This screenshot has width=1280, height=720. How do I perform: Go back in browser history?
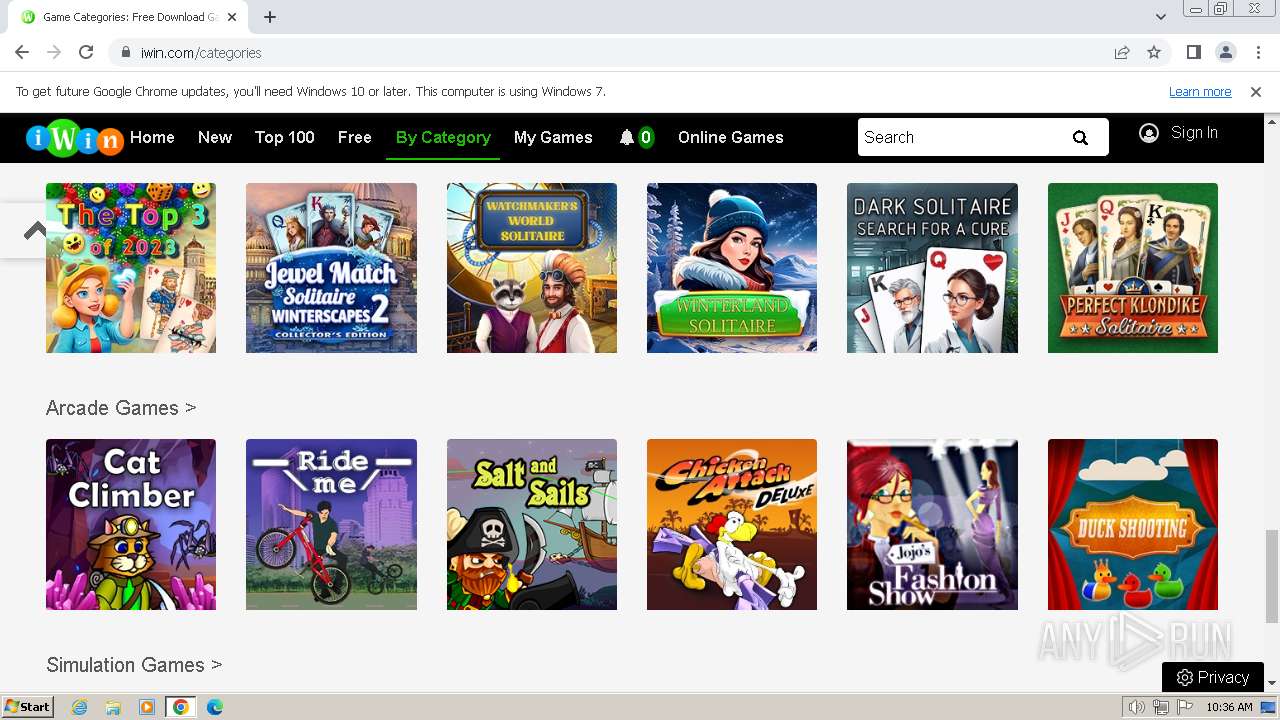(22, 52)
